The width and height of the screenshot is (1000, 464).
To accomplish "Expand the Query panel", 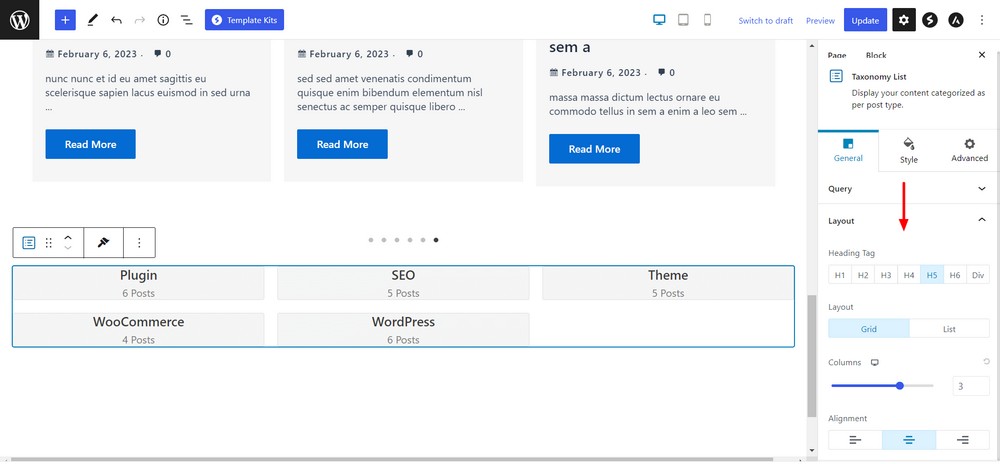I will point(908,189).
